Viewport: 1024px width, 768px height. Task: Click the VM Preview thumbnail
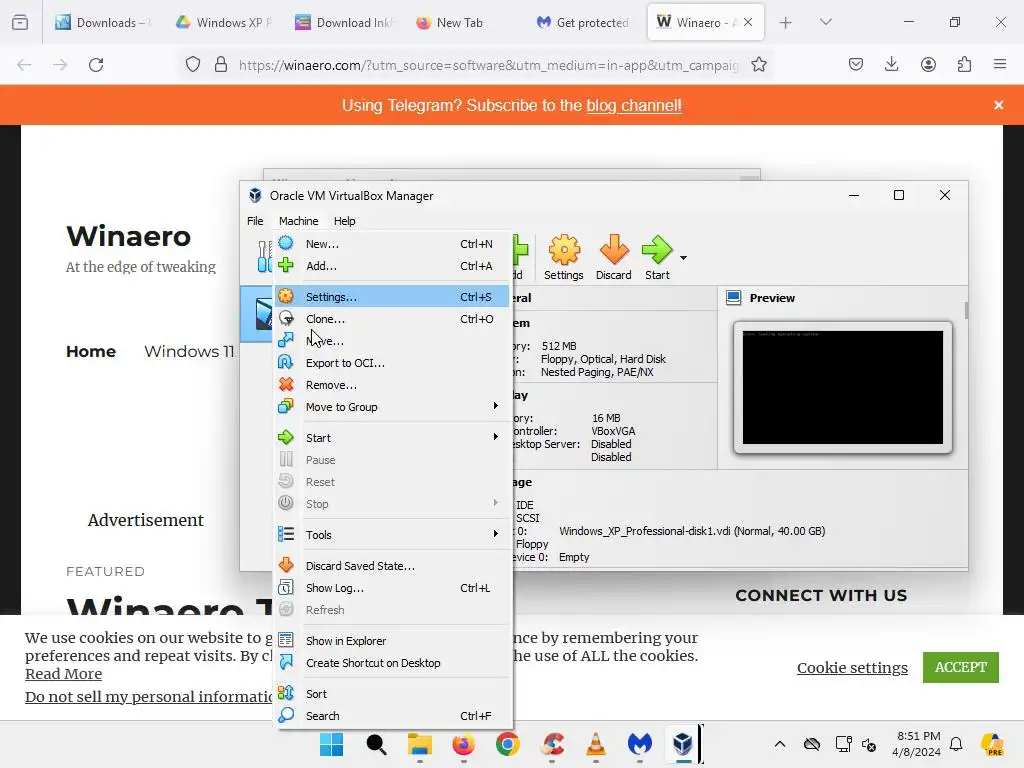click(x=842, y=387)
